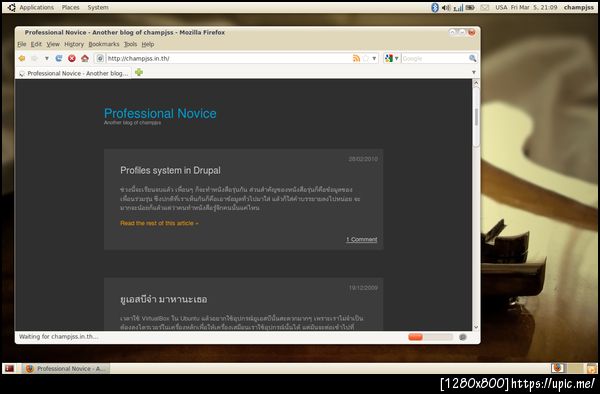Subscribe using the orange RSS feed icon
Viewport: 600px width, 394px height.
356,58
